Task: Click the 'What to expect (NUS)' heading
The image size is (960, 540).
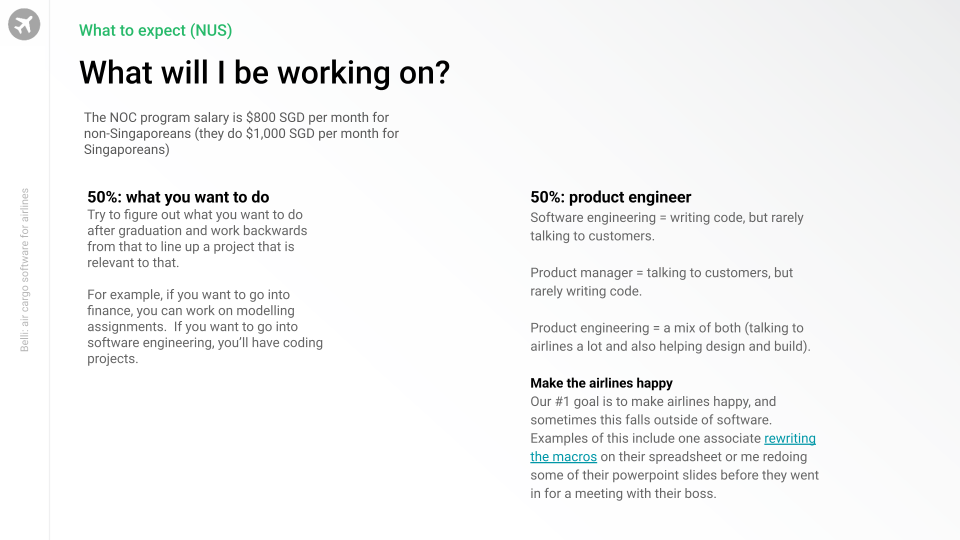Action: click(156, 30)
